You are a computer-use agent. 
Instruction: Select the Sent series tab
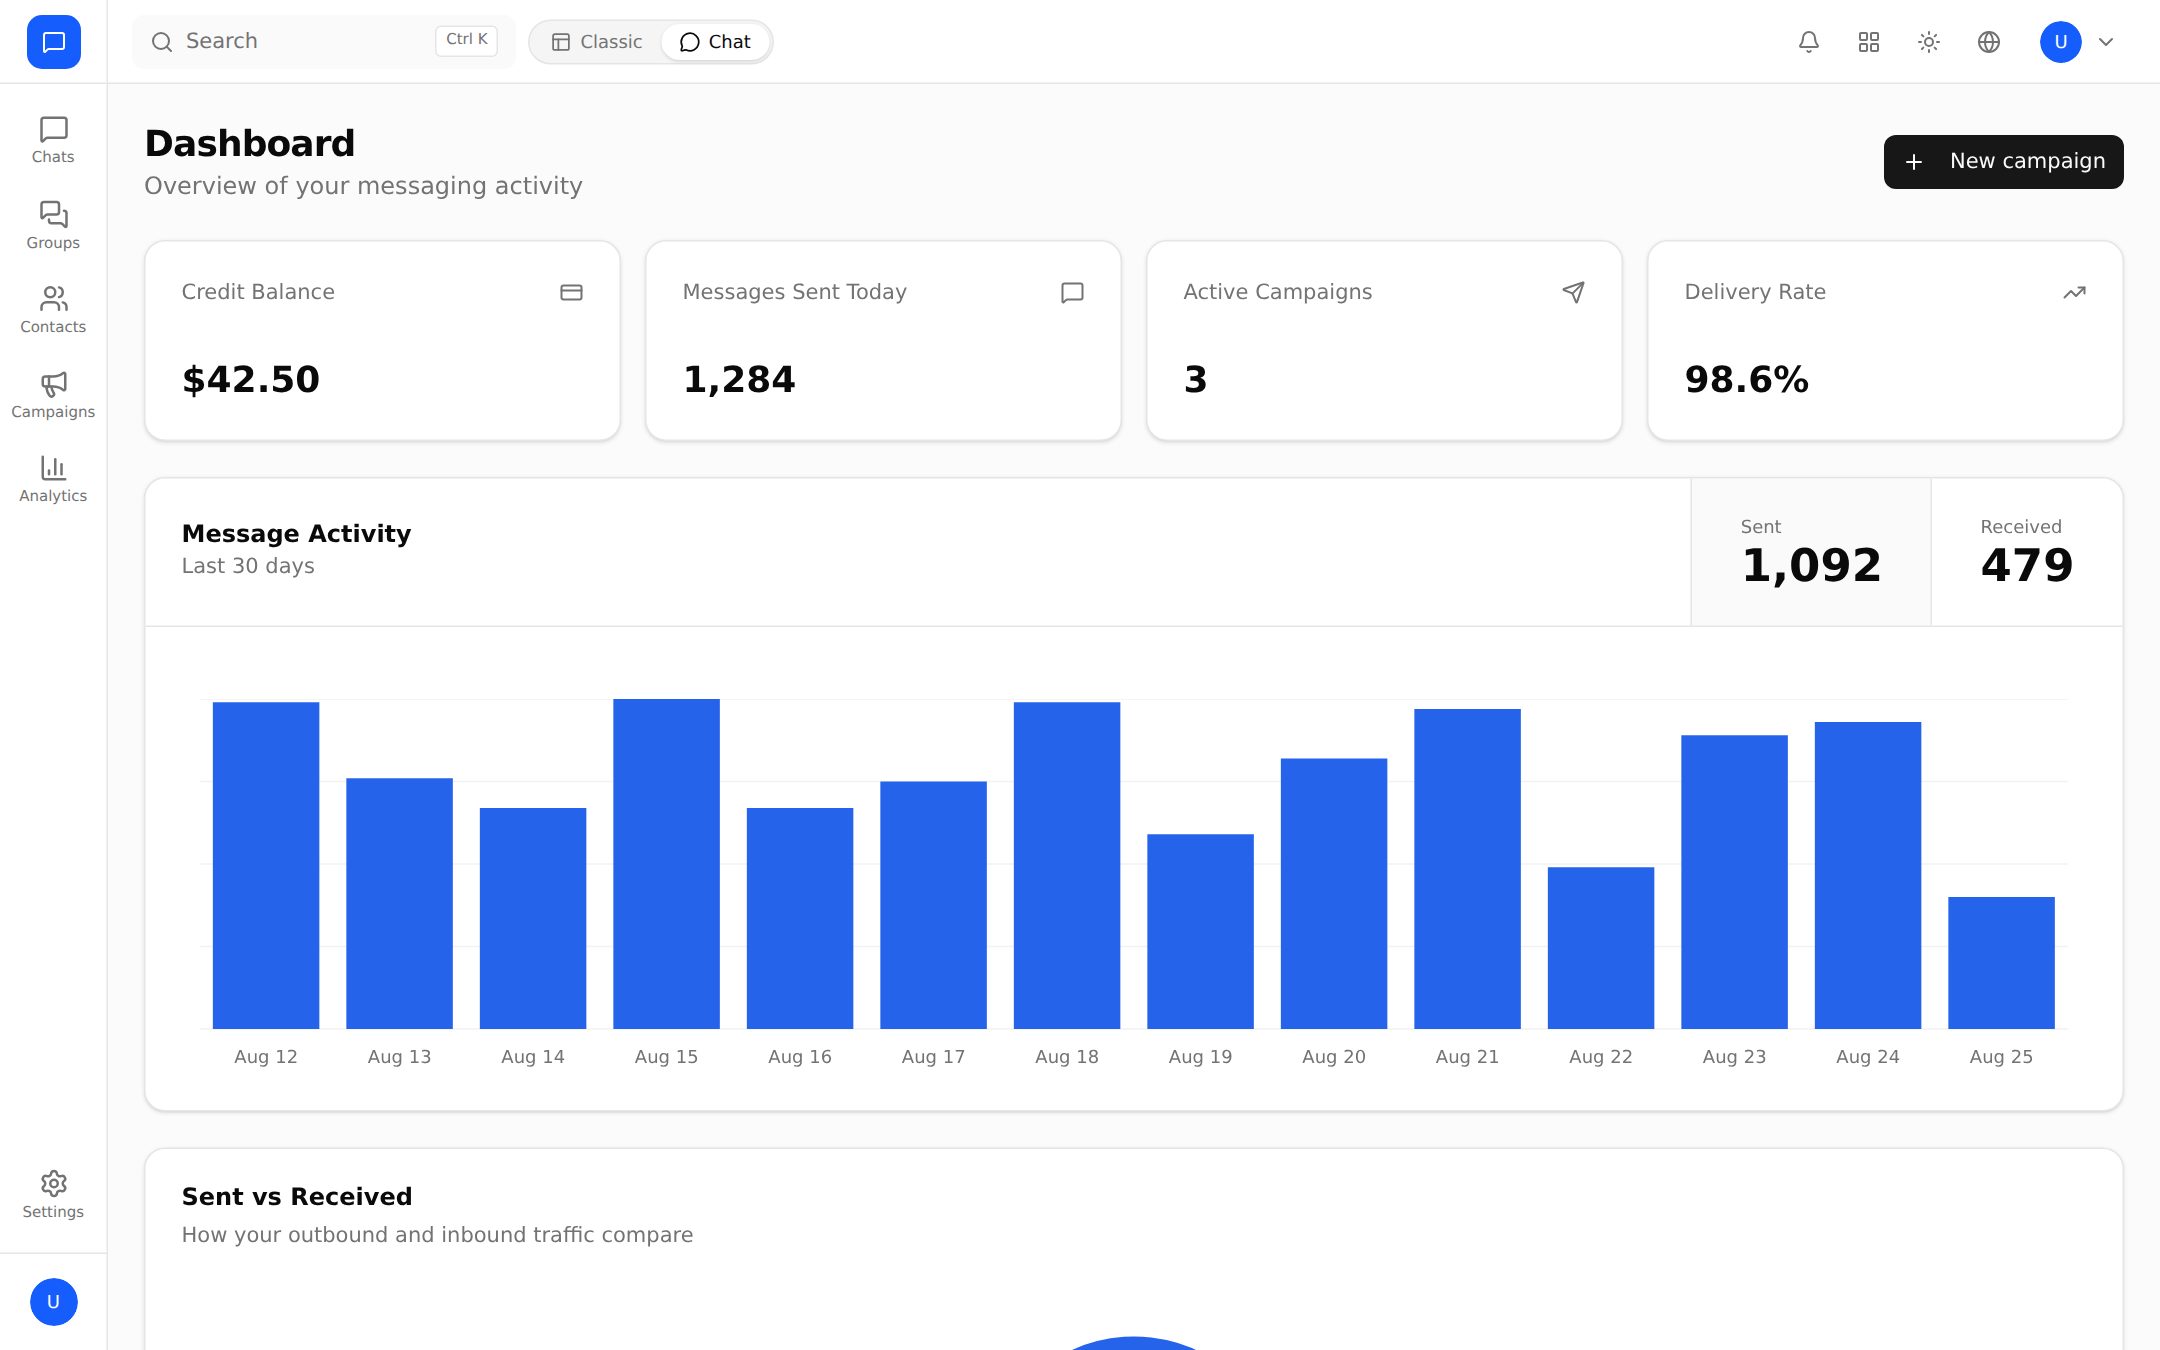pos(1811,552)
